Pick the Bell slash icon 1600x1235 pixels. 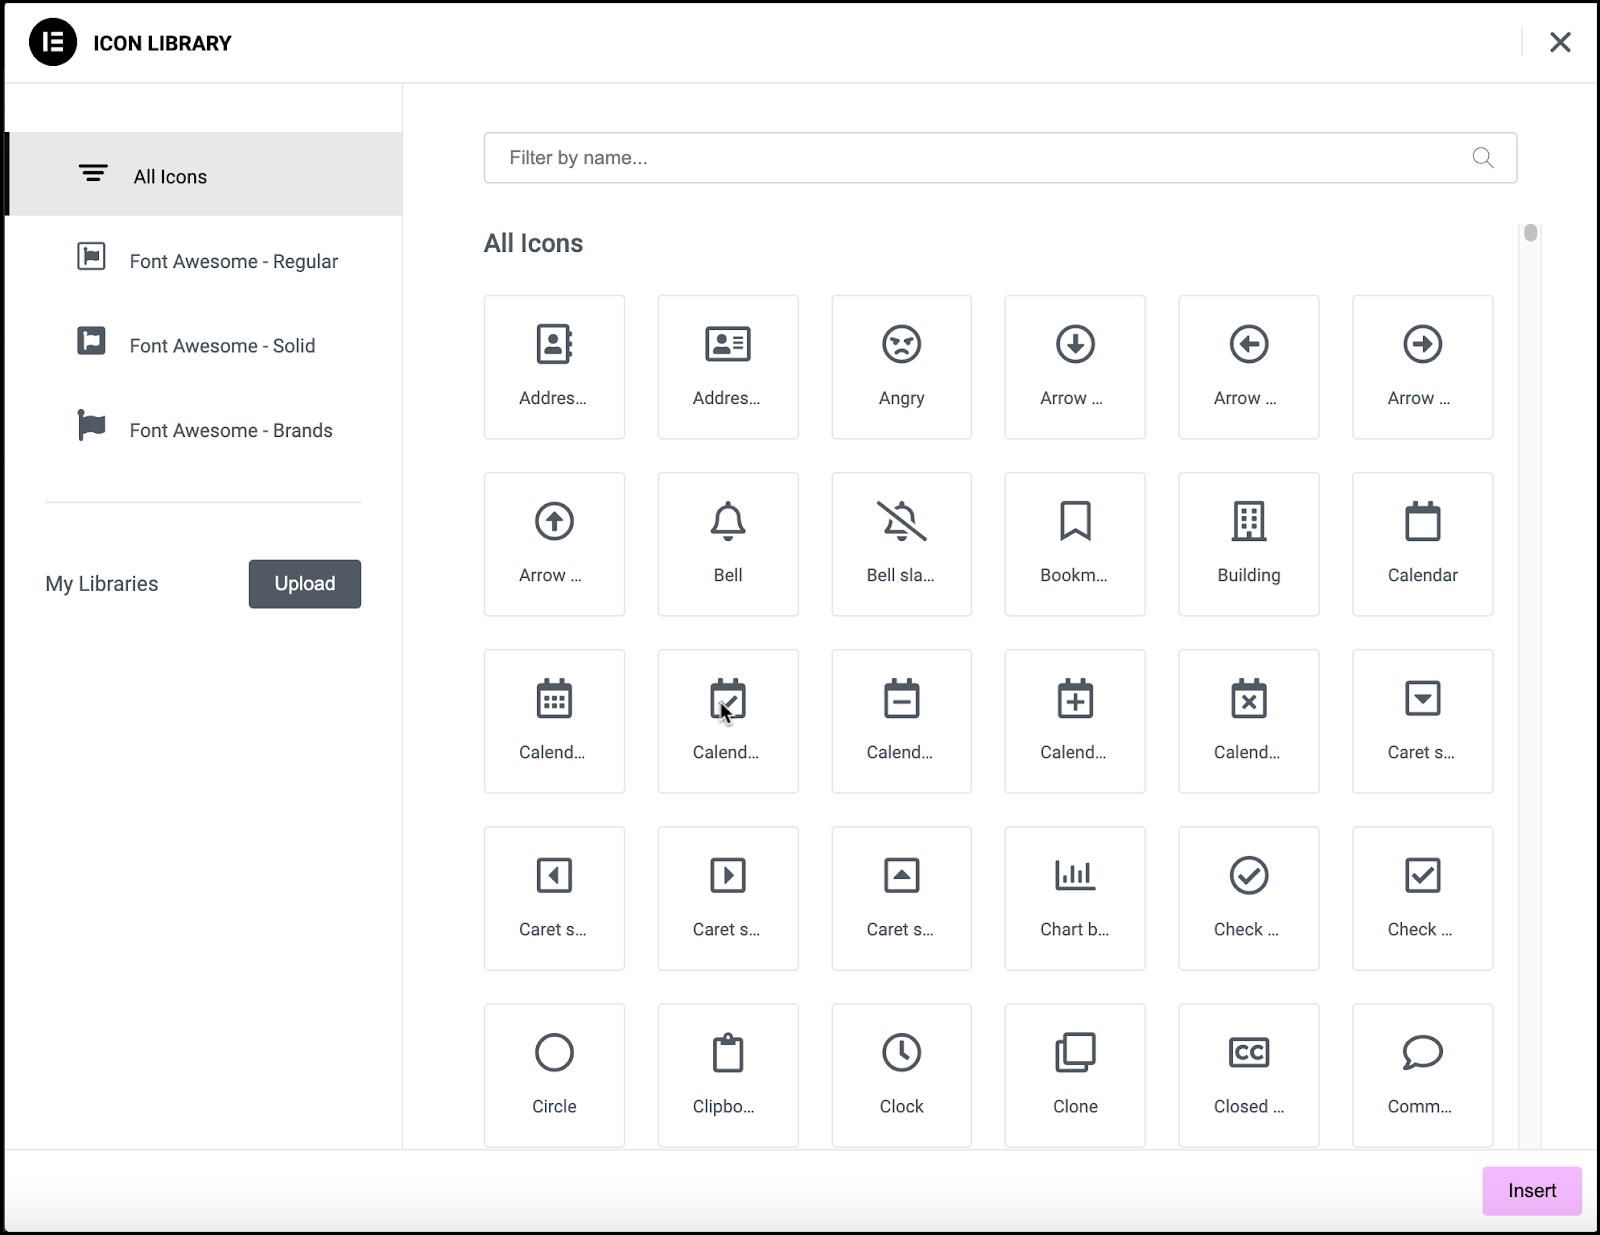(901, 544)
